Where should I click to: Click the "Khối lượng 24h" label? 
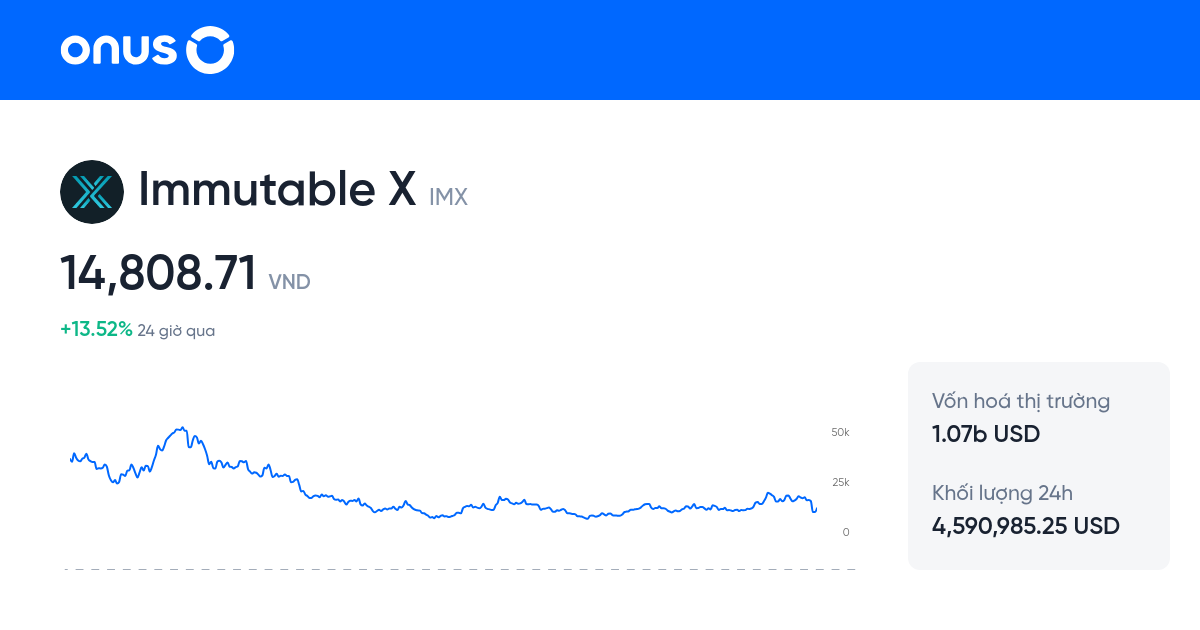(1002, 492)
